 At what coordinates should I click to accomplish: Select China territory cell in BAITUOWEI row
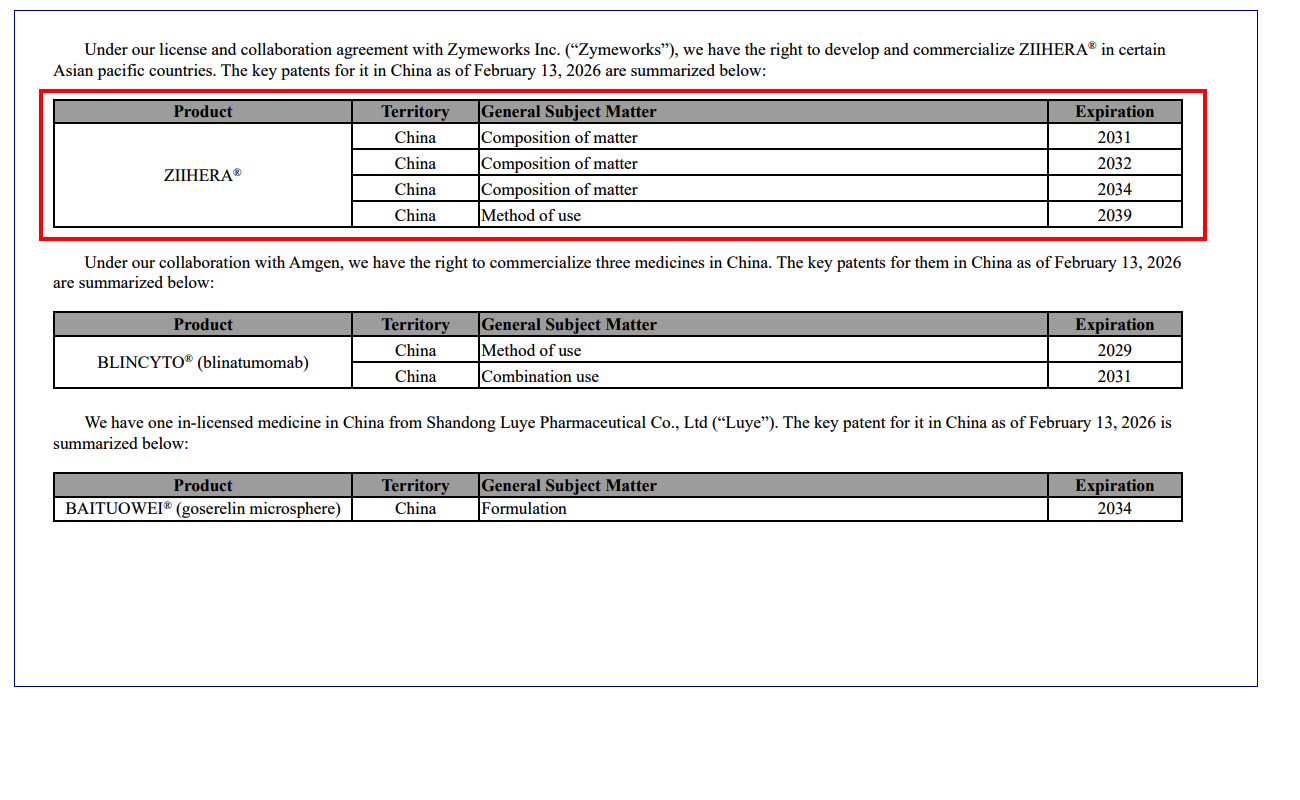coord(415,509)
